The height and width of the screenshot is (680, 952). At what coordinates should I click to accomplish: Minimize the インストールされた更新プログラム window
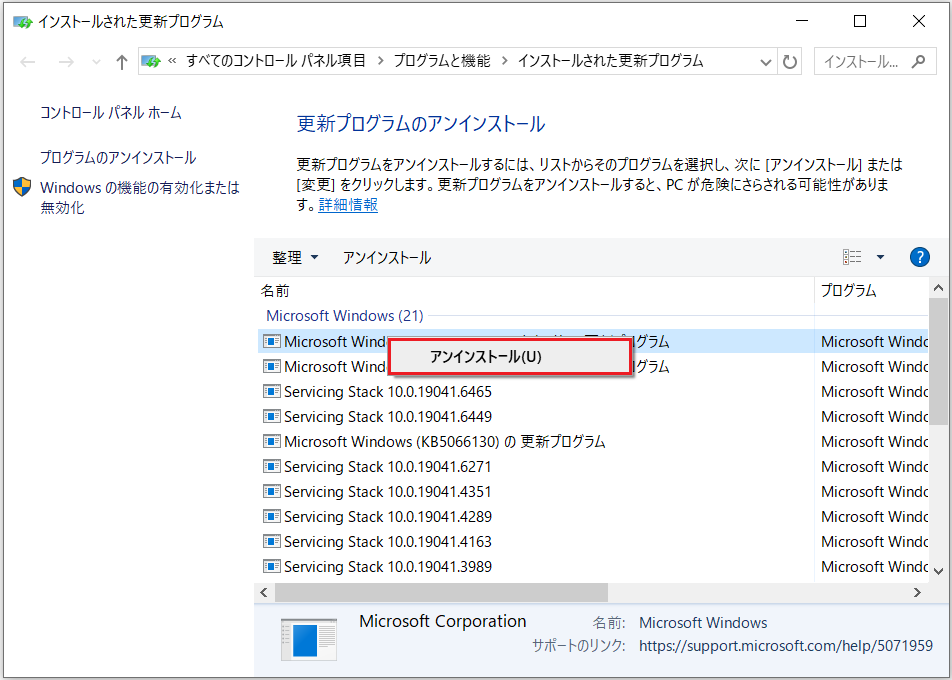click(x=802, y=22)
